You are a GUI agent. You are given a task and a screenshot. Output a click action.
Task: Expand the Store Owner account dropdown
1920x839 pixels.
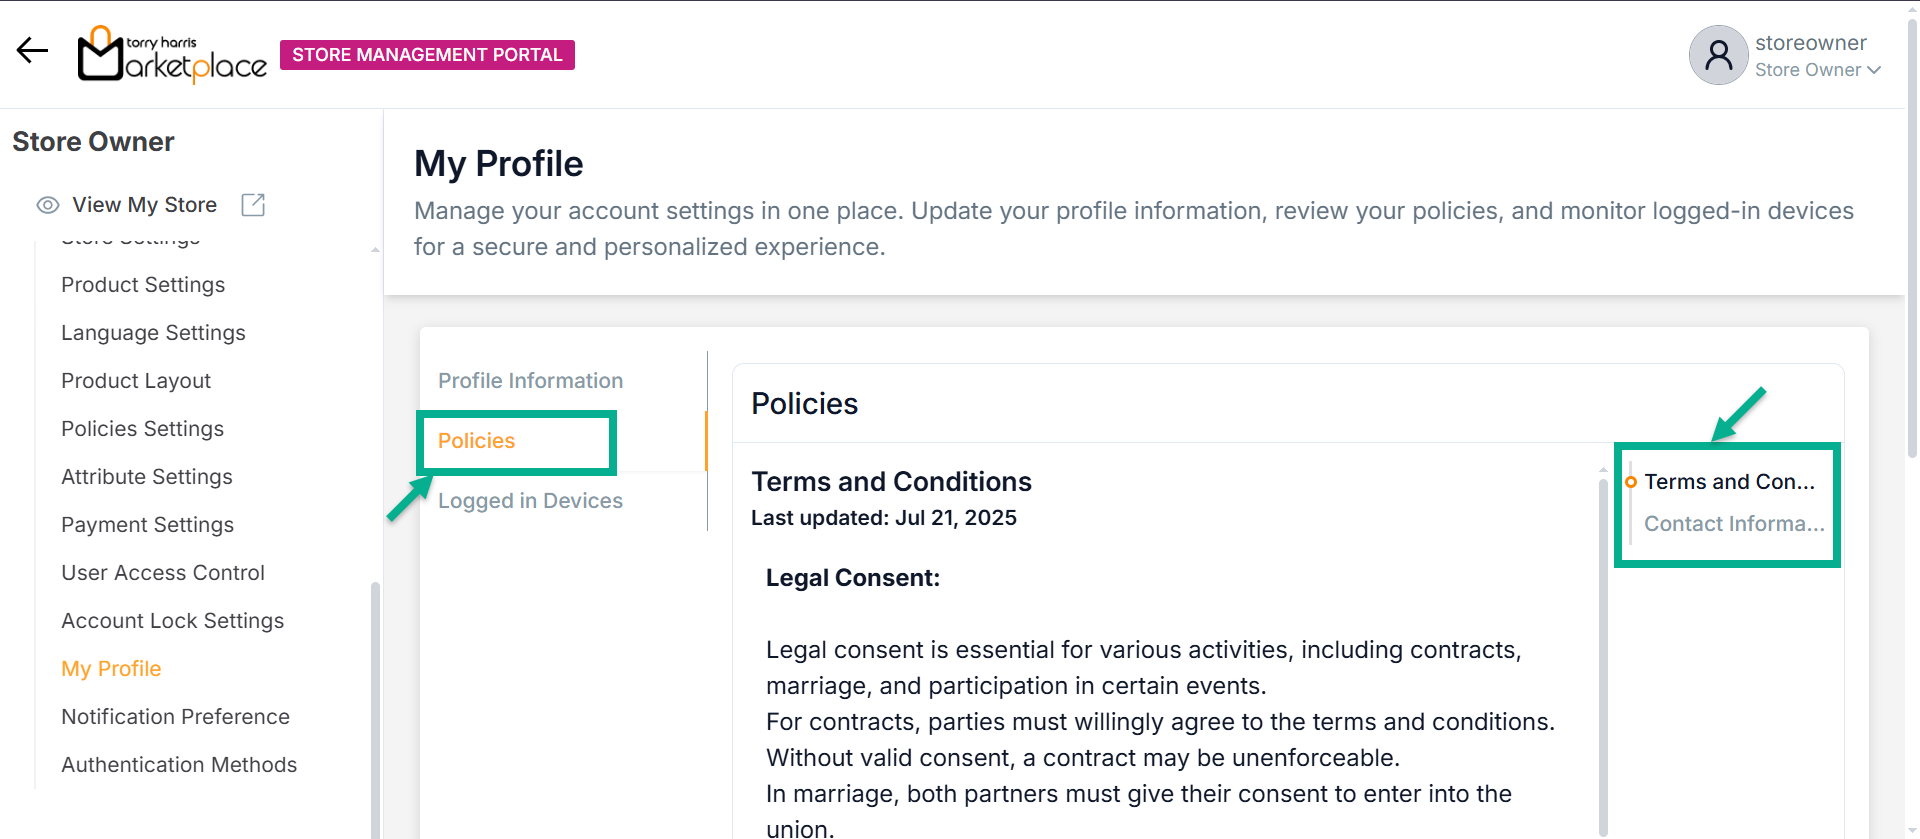[x=1818, y=70]
